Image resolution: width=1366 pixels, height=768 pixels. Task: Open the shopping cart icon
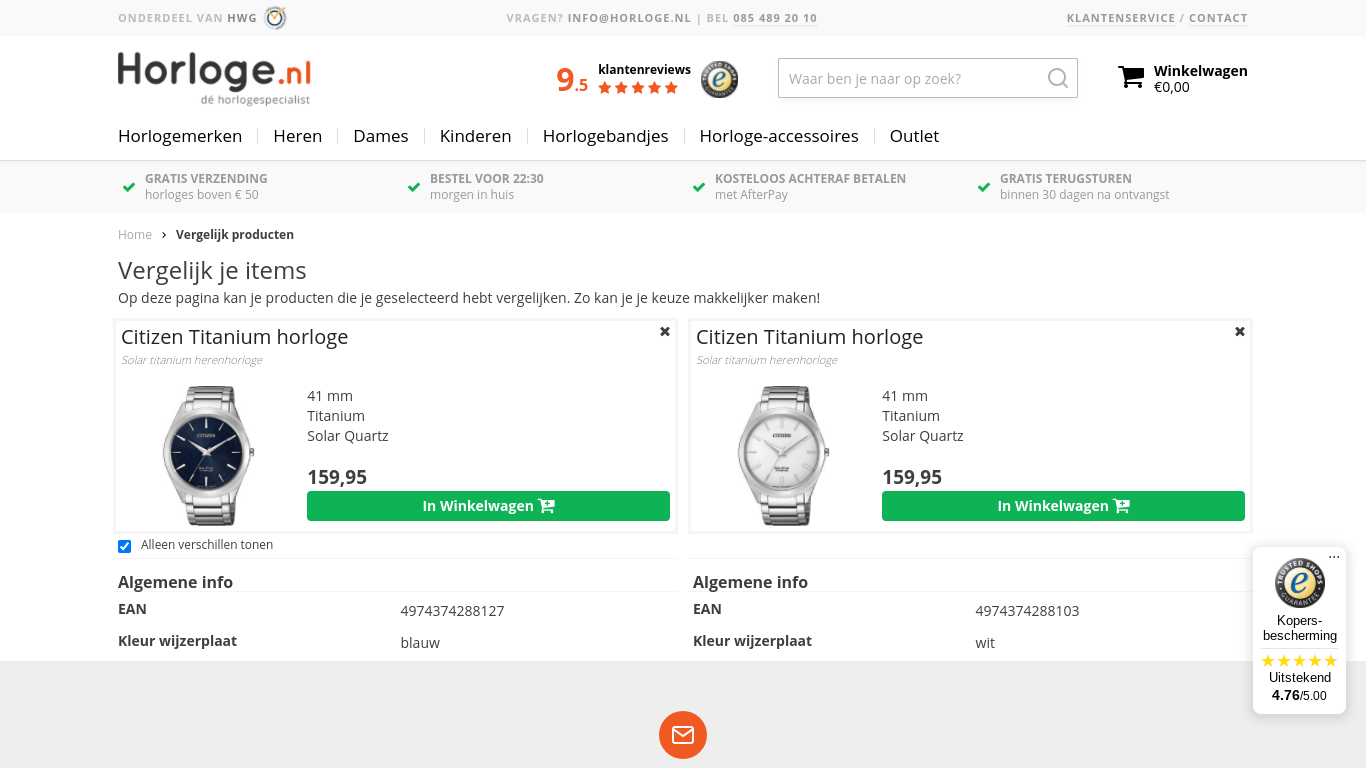click(x=1131, y=78)
